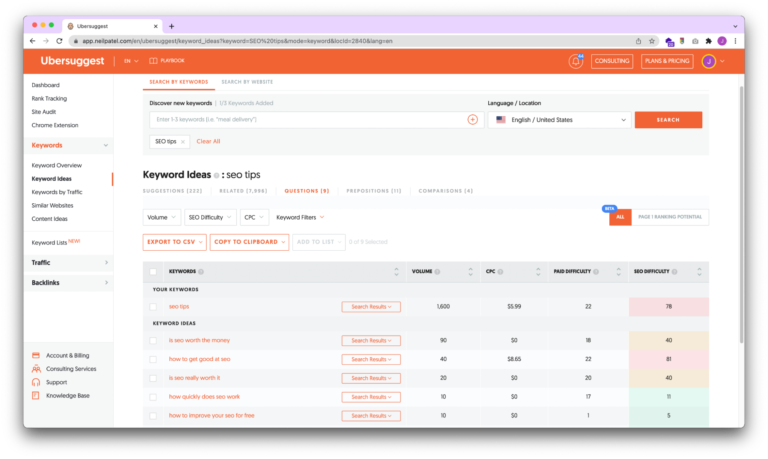Select the Comparisons (4) tab
This screenshot has height=459, width=768.
[x=446, y=191]
